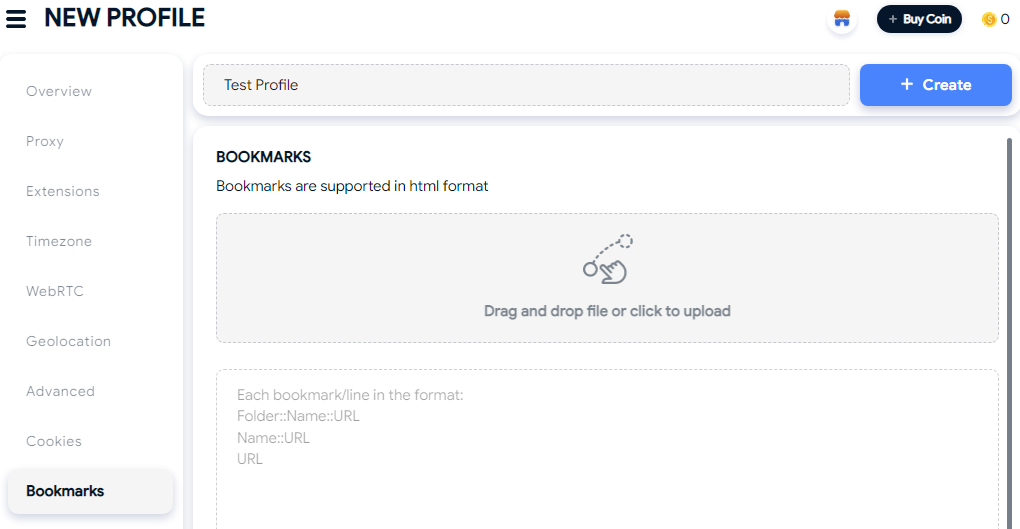This screenshot has width=1020, height=529.
Task: Open the store shop icon
Action: pyautogui.click(x=842, y=19)
